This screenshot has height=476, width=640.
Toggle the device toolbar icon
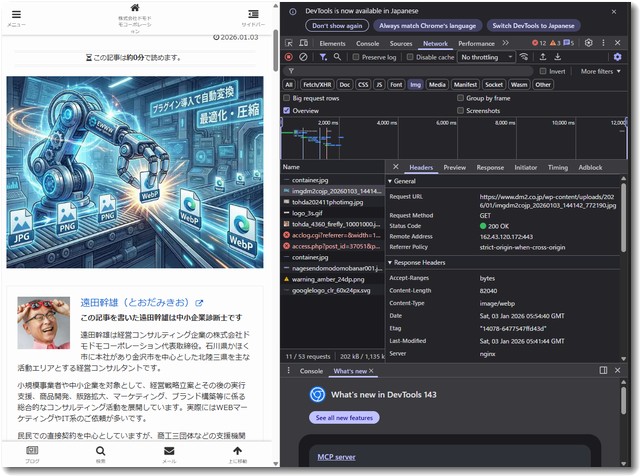tap(303, 43)
